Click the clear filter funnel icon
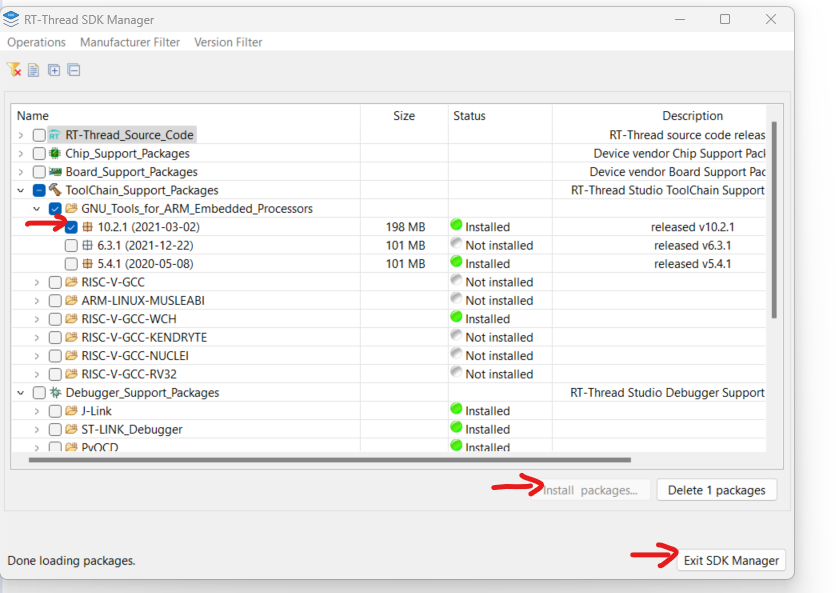Screen dimensions: 836x593 coord(14,70)
